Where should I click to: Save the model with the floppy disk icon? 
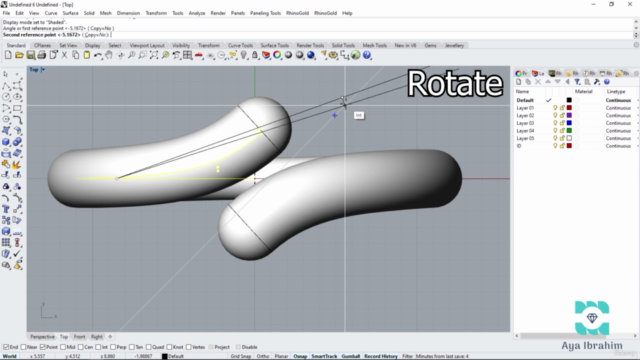click(x=31, y=55)
